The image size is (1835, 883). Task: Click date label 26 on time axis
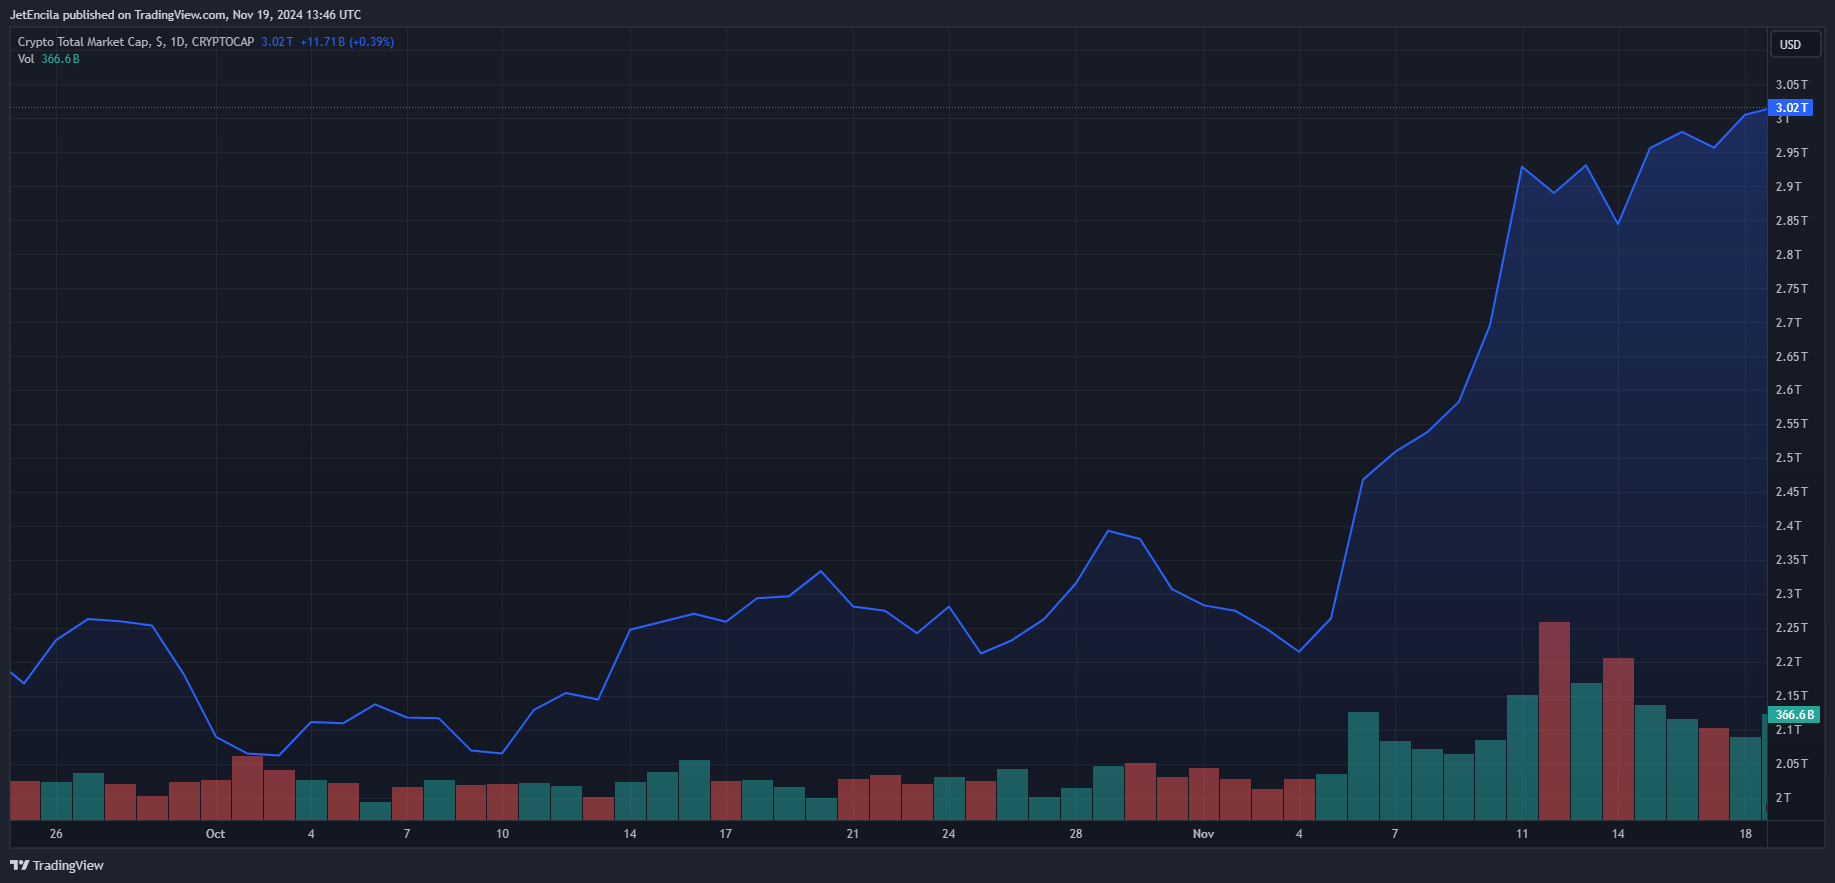point(56,833)
